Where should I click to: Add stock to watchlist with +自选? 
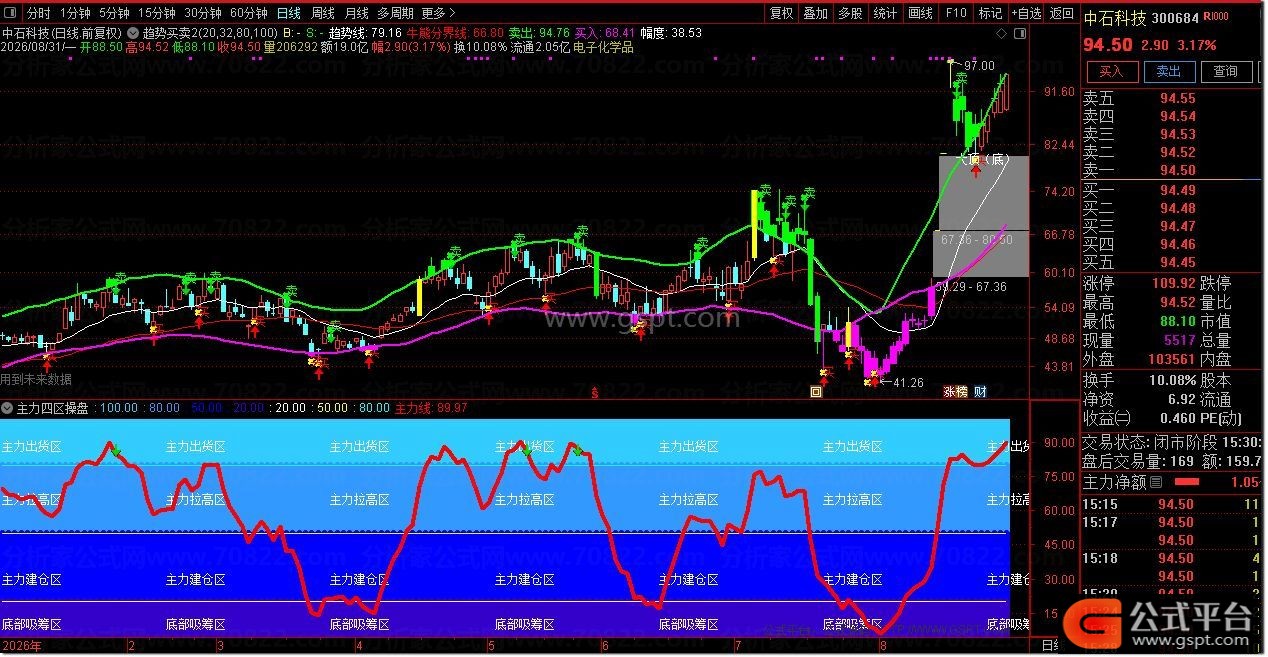1025,13
